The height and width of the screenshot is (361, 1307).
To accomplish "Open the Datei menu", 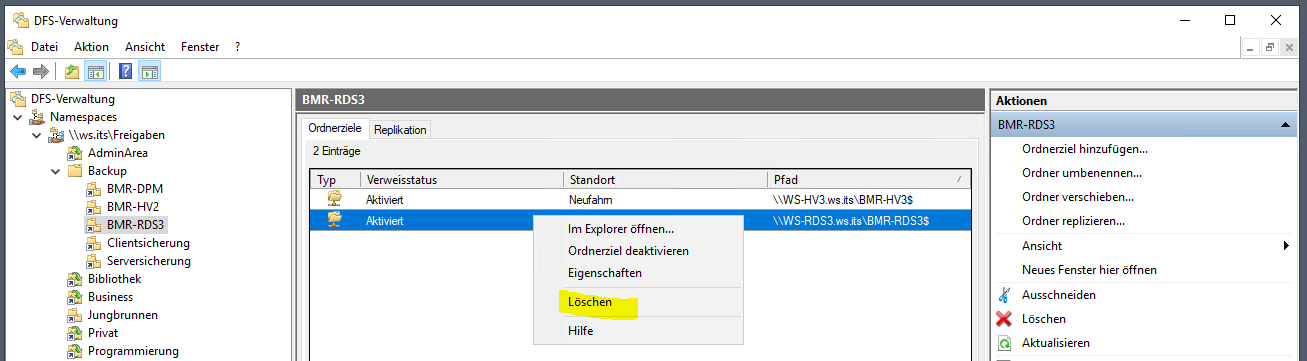I will pyautogui.click(x=45, y=47).
